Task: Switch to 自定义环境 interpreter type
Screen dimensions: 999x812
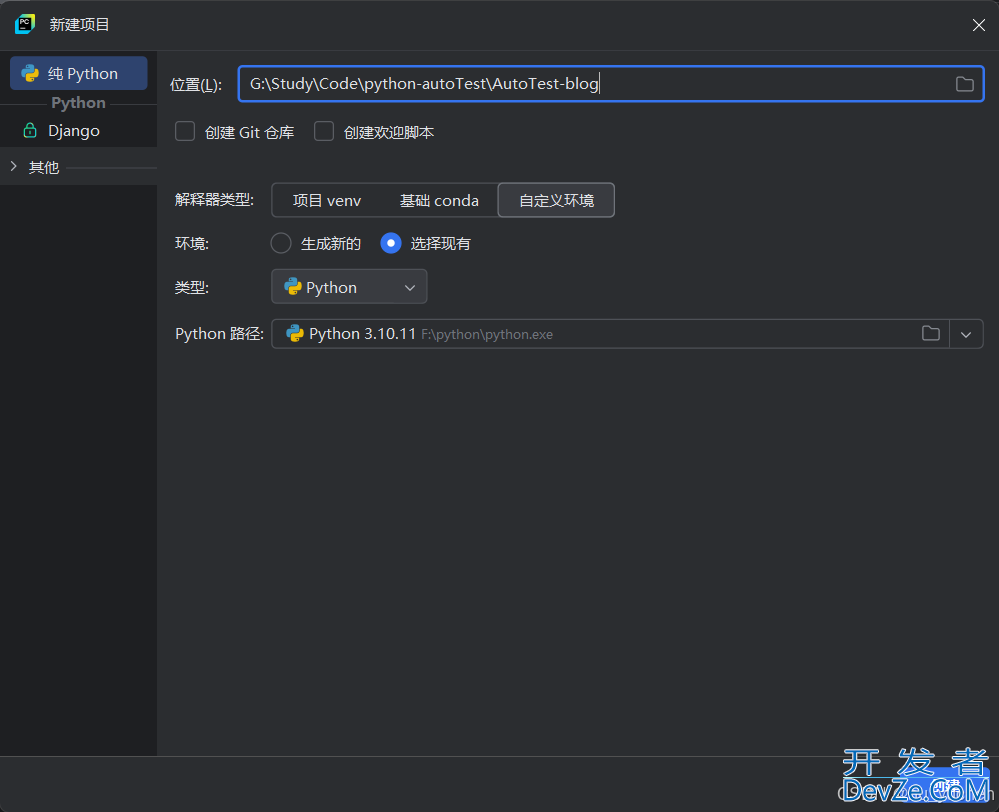Action: point(556,200)
